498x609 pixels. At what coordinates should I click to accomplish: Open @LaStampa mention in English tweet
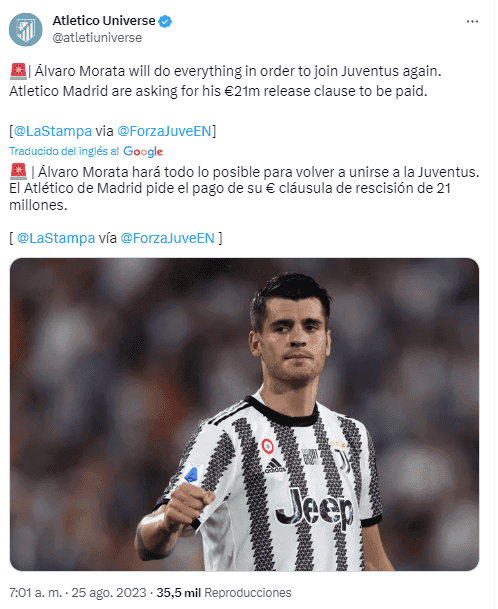point(53,131)
